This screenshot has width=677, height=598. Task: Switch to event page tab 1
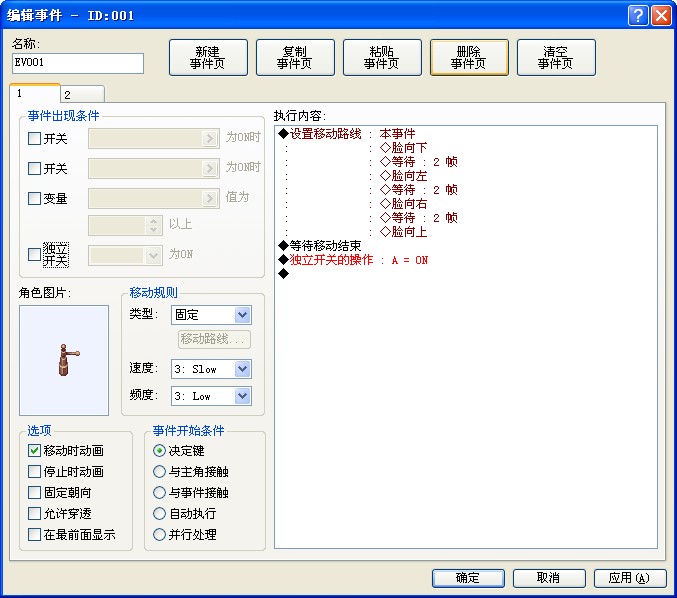[x=35, y=93]
